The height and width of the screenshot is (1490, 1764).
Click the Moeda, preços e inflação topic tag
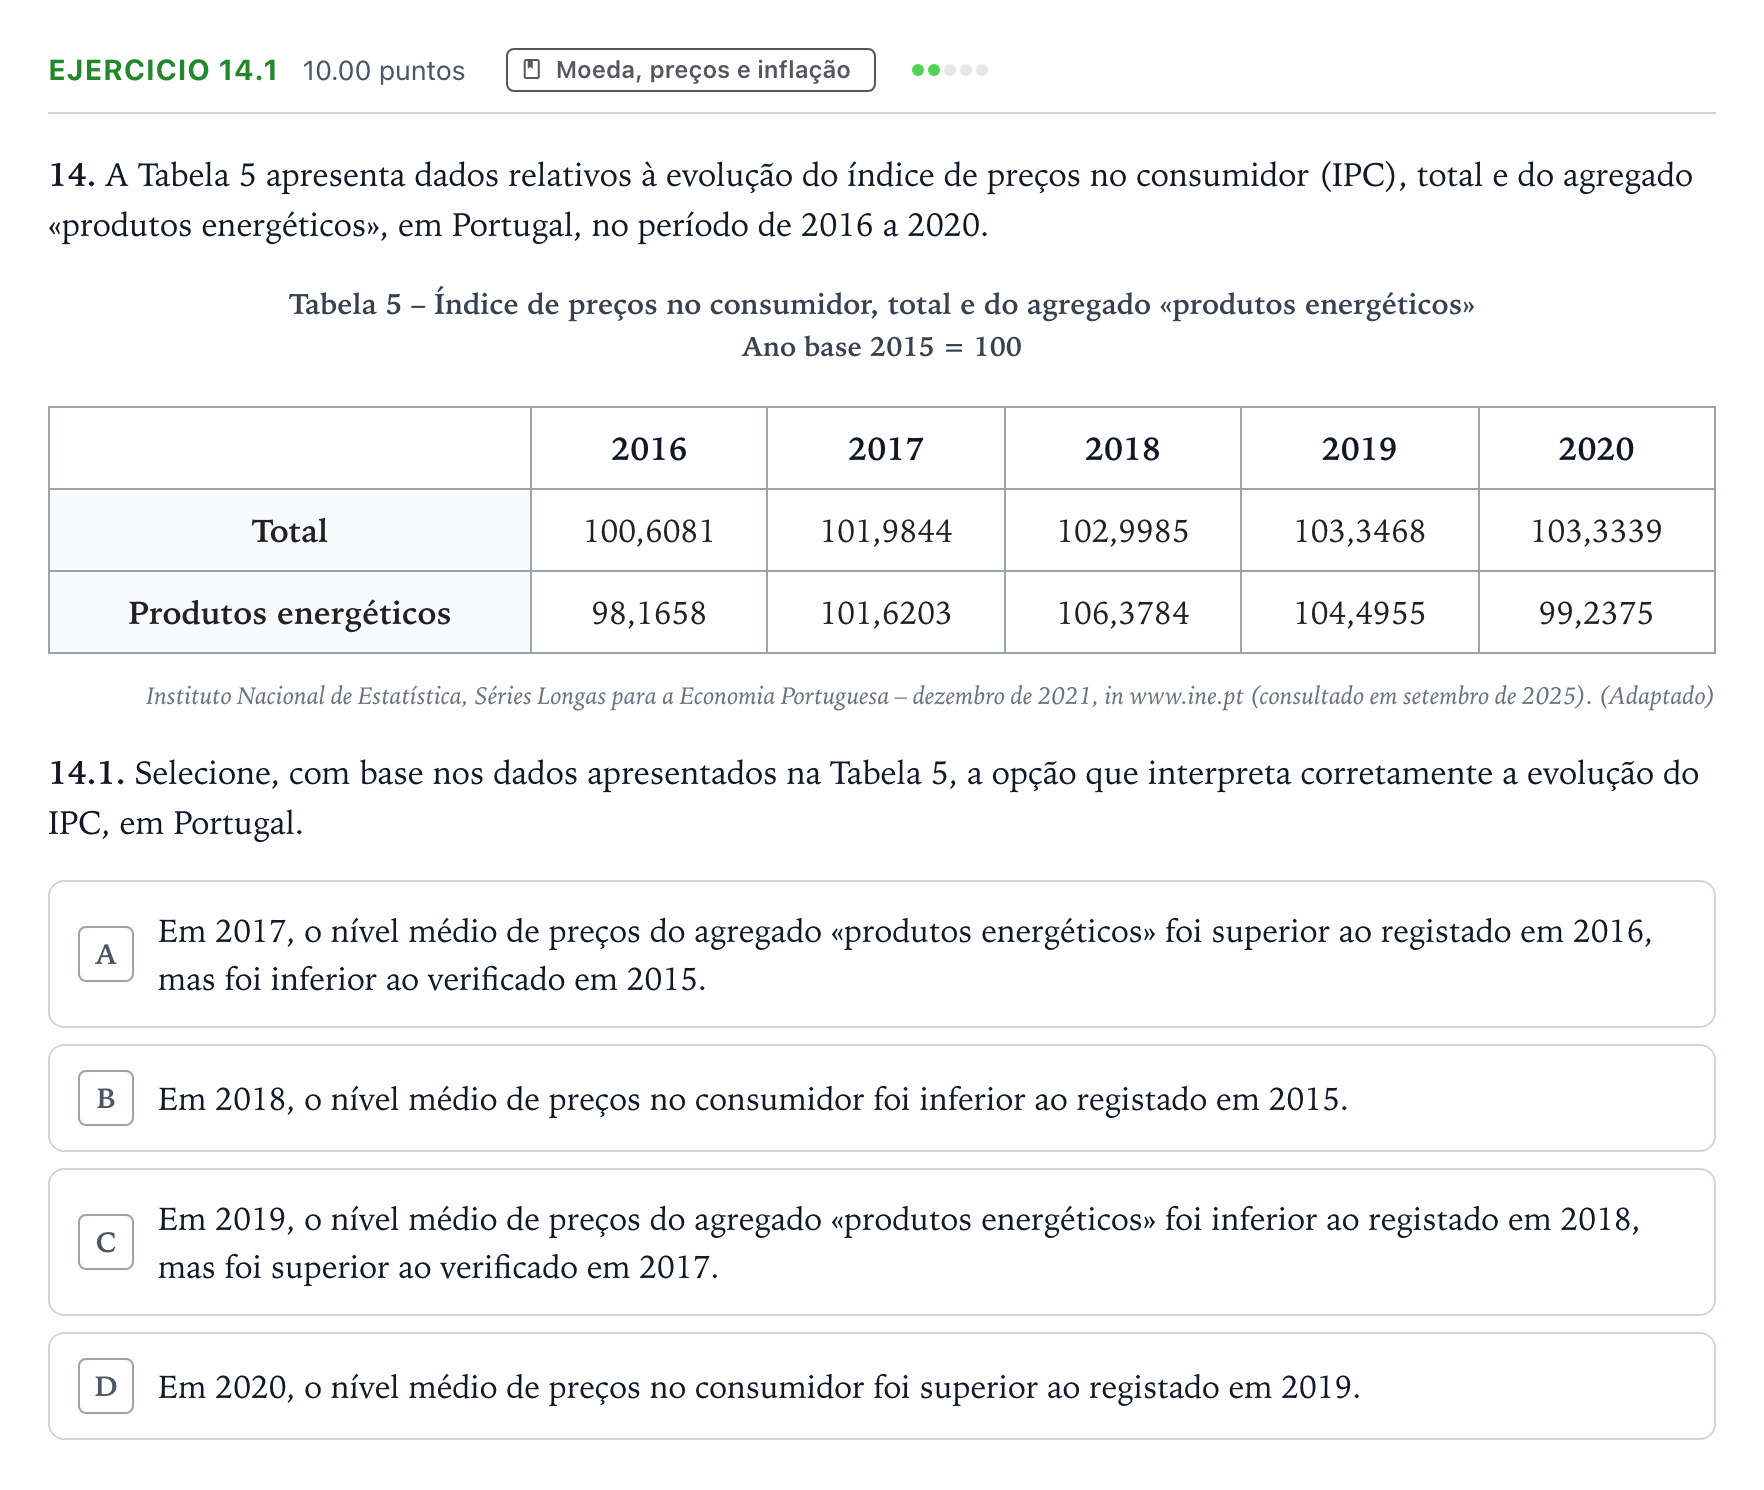pos(690,70)
